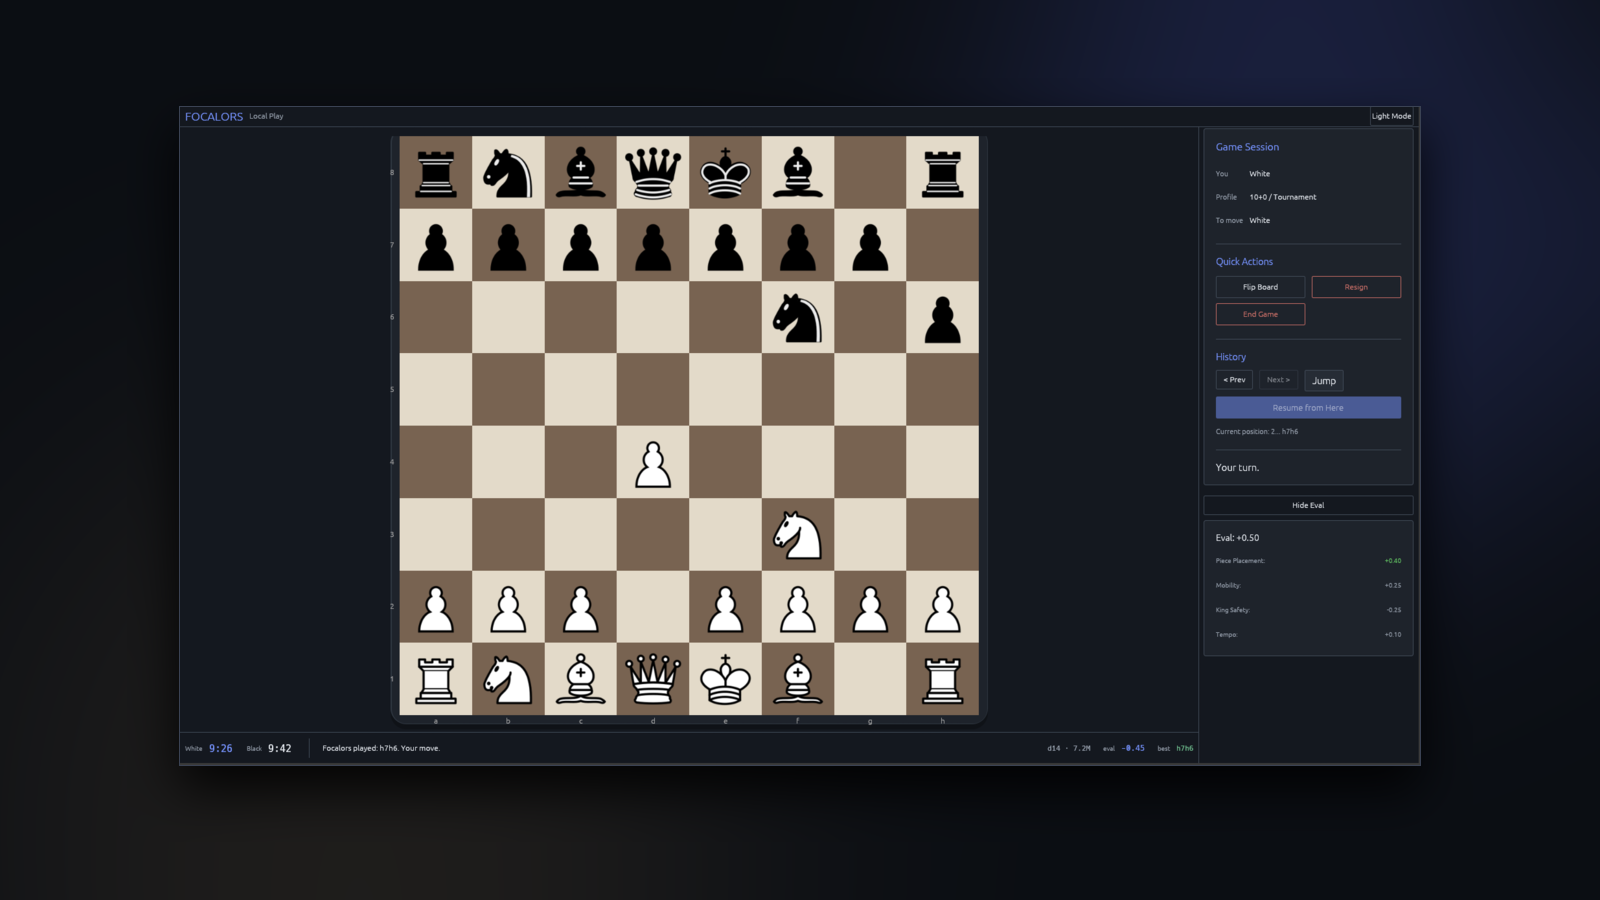Click the black queen on d8
Screen dimensions: 1600x900
653,172
